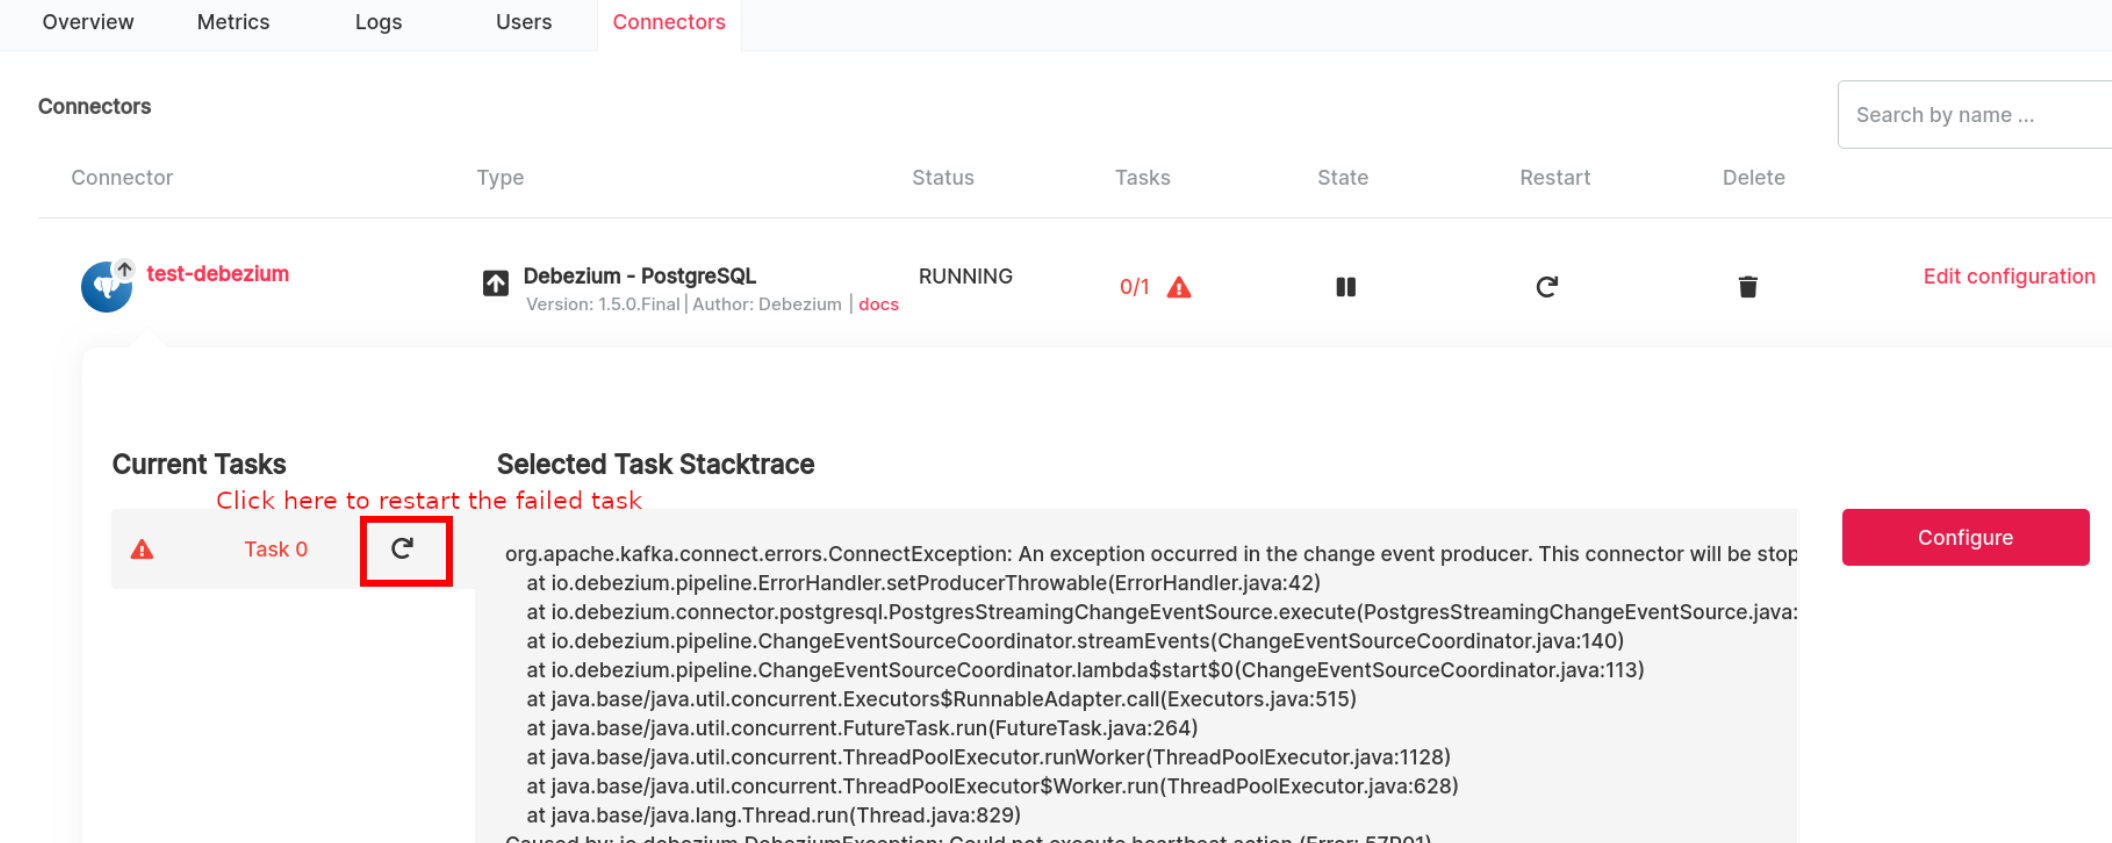Select Task 0 in Current Tasks
2112x843 pixels.
(x=276, y=550)
